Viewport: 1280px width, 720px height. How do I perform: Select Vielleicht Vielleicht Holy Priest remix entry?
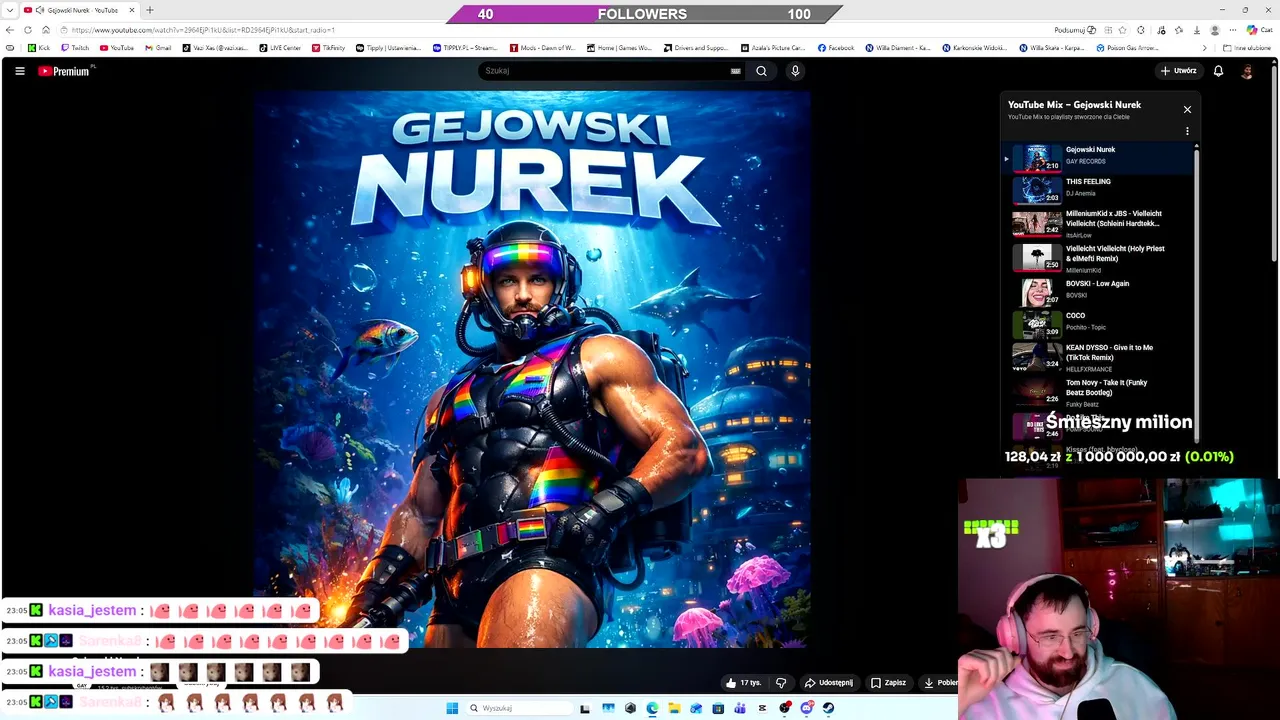1098,257
